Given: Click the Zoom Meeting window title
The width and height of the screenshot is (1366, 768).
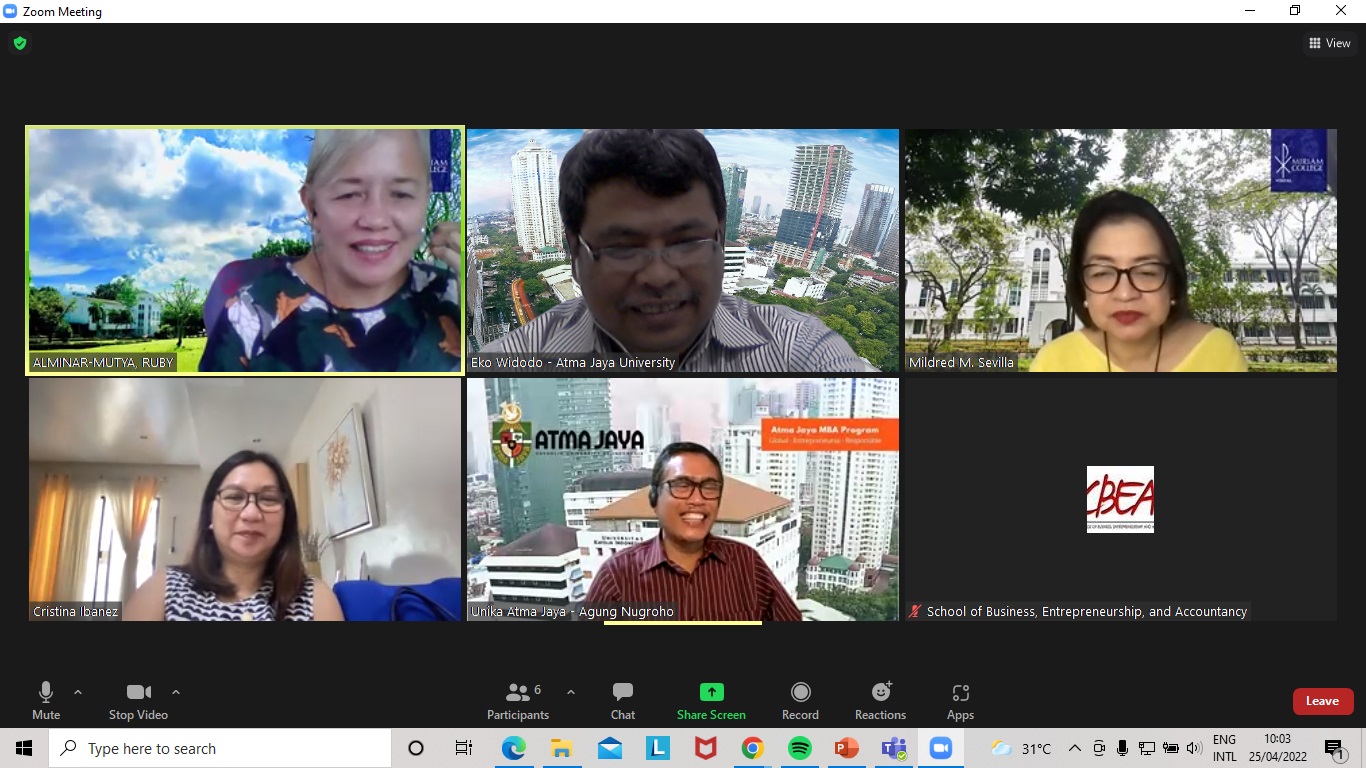Looking at the screenshot, I should (x=62, y=12).
